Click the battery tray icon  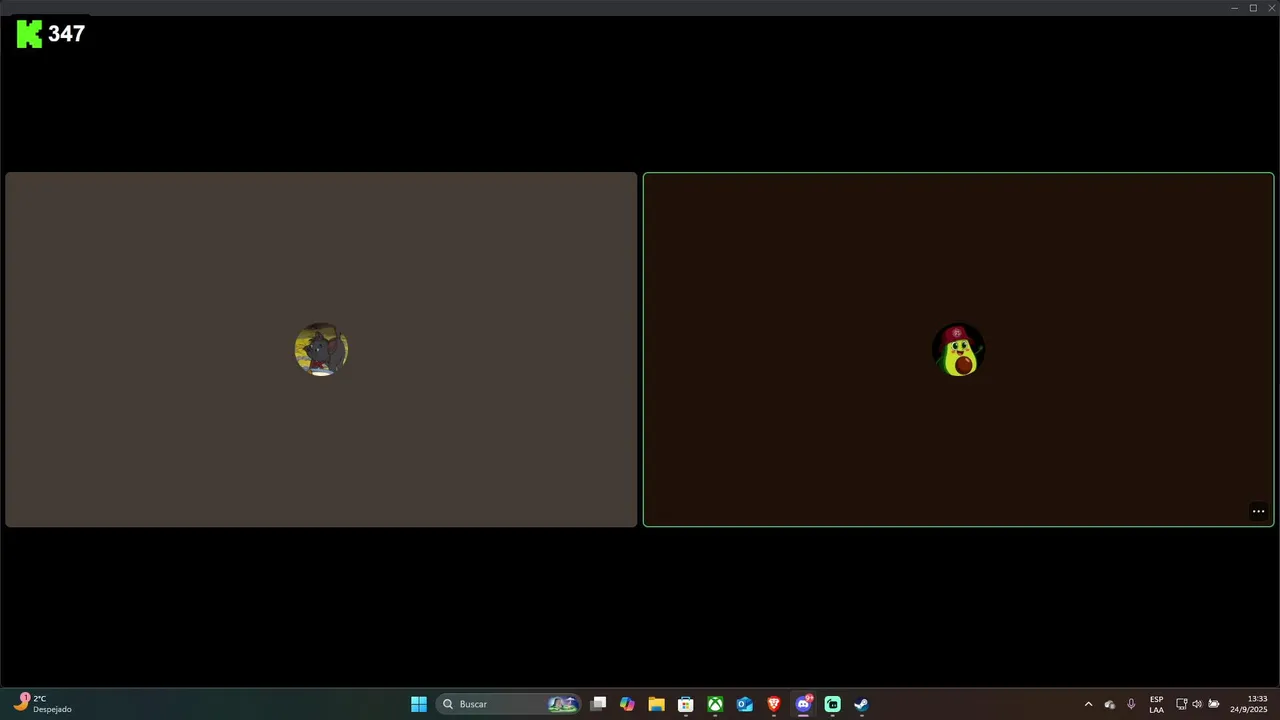coord(1214,704)
